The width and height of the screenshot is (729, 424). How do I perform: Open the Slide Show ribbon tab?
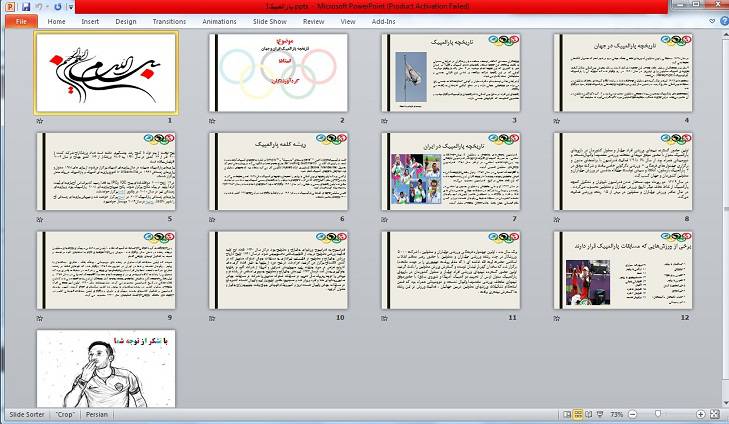coord(268,20)
